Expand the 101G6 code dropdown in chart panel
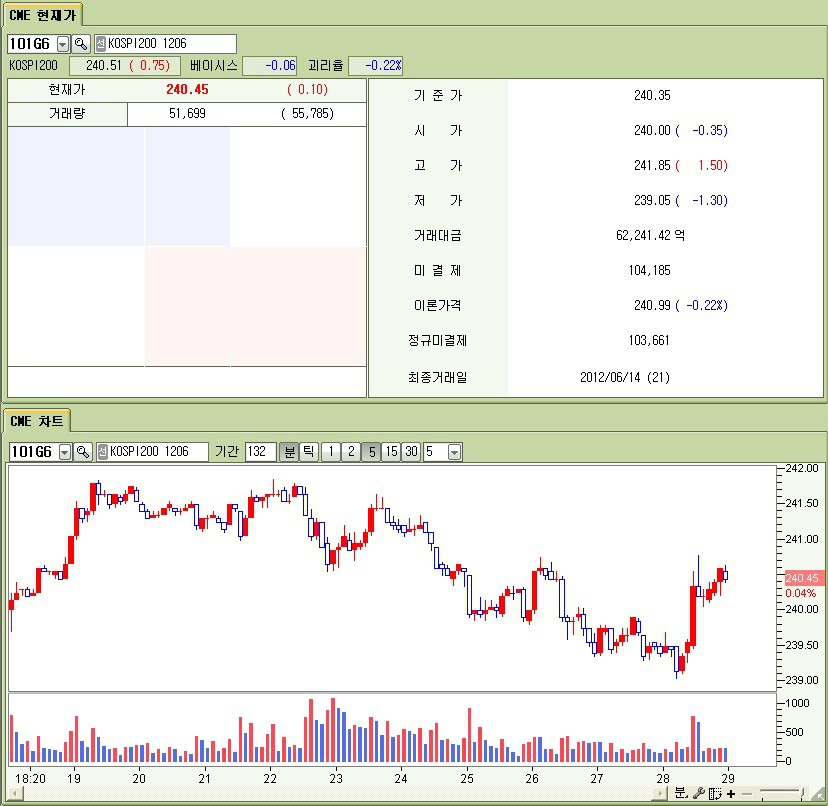Screen dimensions: 828x806 click(65, 452)
